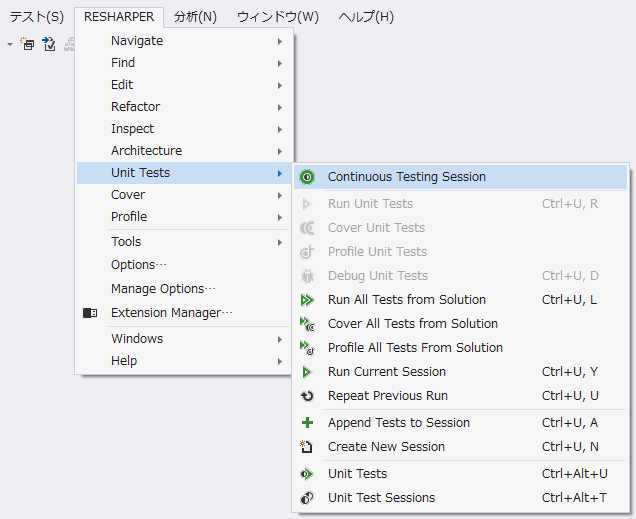Open the 分析(N) menu
The image size is (636, 519).
point(195,17)
